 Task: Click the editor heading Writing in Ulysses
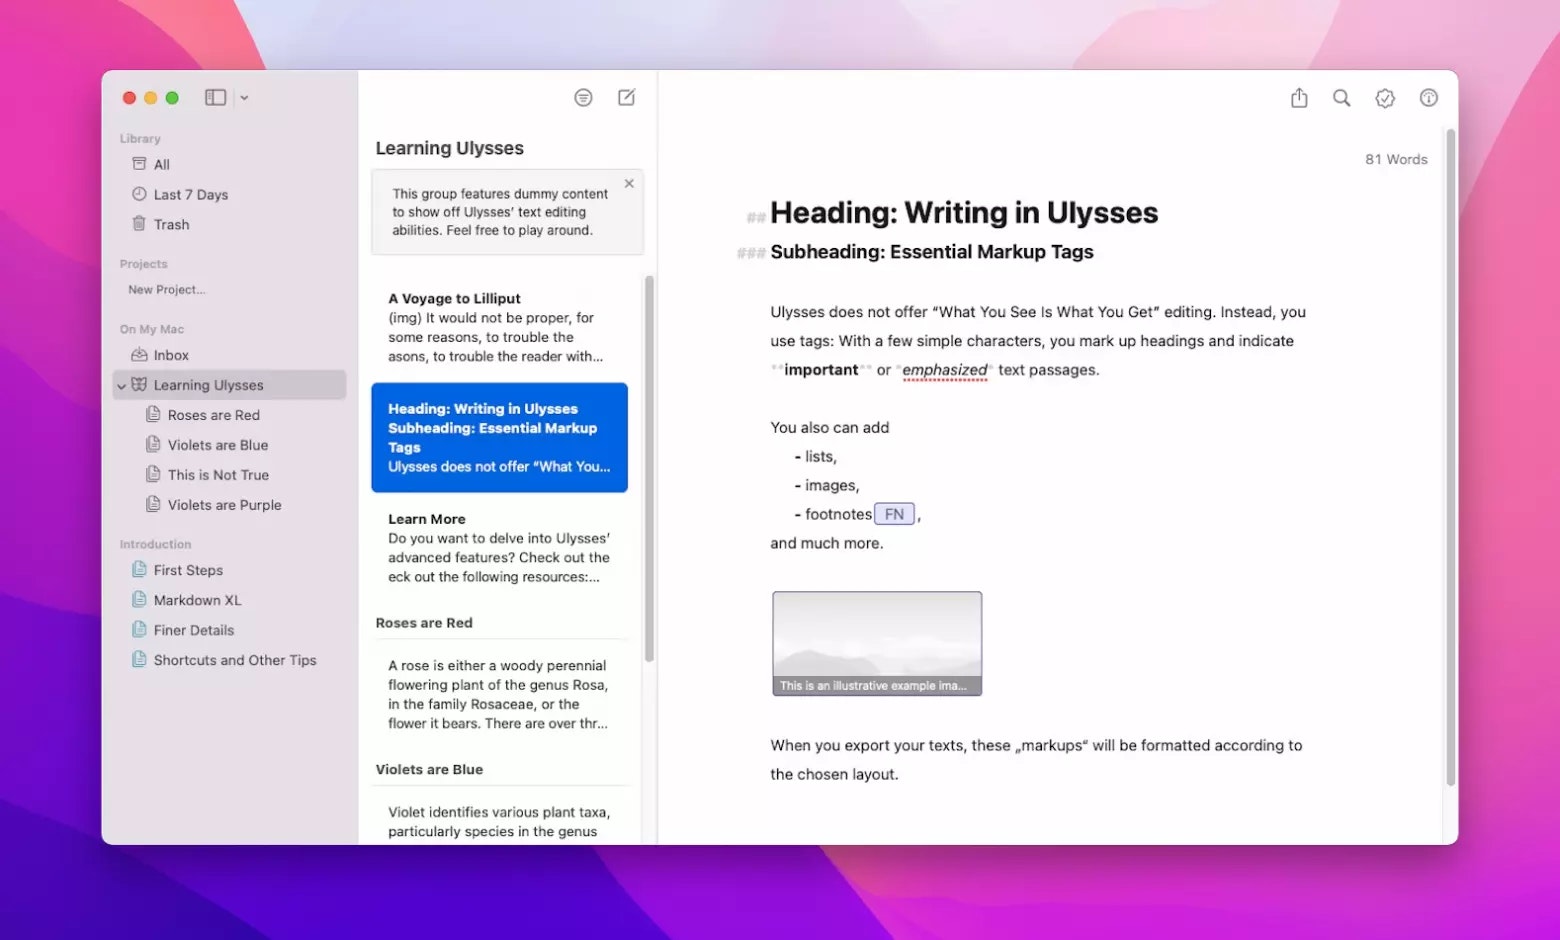pyautogui.click(x=964, y=213)
